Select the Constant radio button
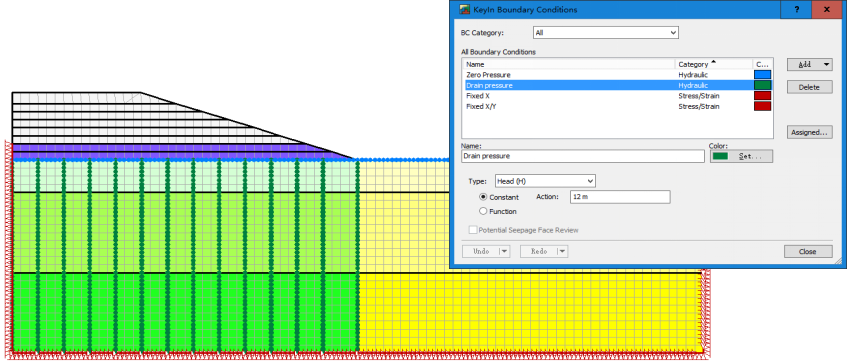 pyautogui.click(x=483, y=197)
